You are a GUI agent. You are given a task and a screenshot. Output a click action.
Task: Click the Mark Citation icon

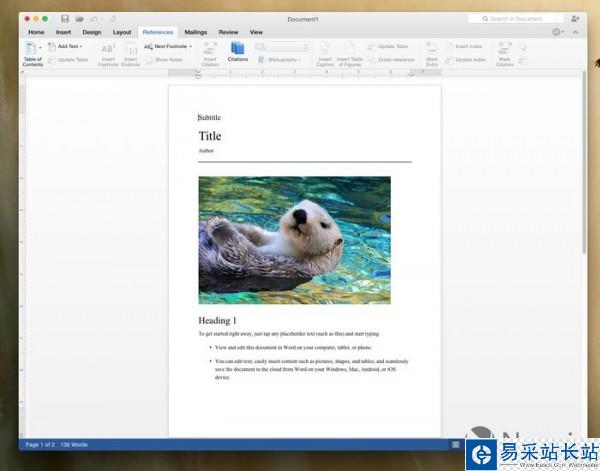(x=504, y=54)
